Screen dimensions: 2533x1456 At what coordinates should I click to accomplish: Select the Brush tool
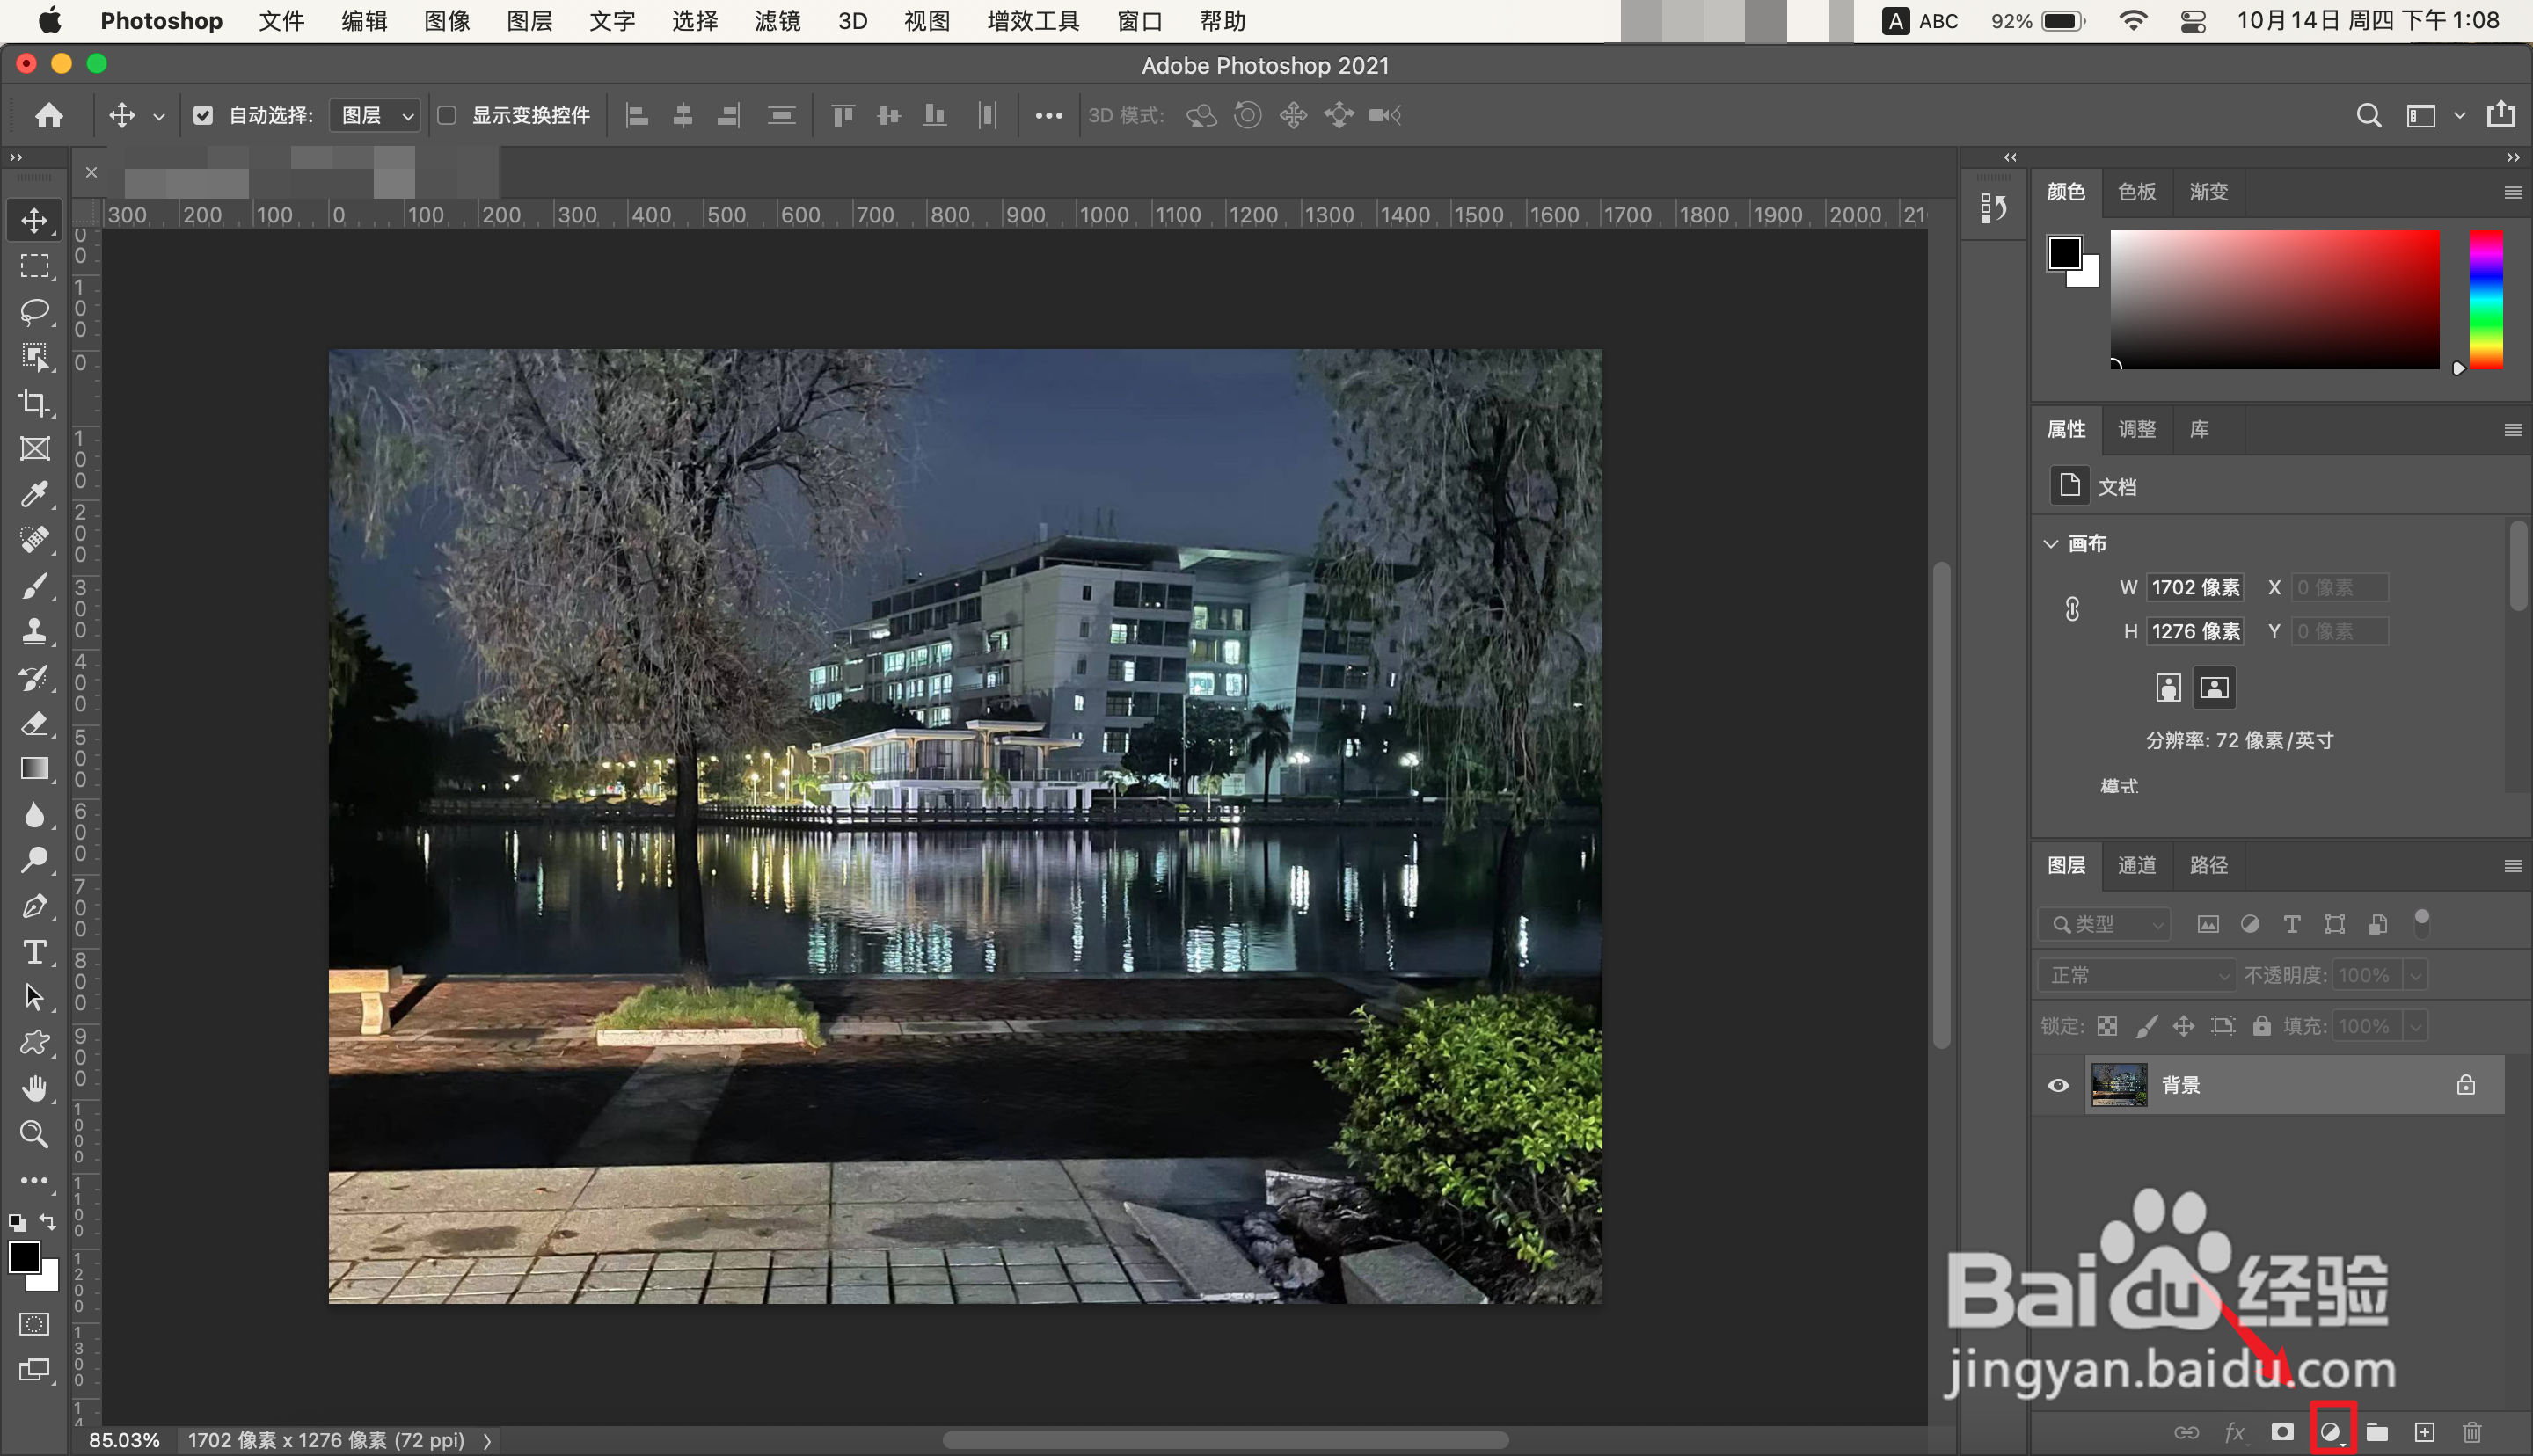pos(35,586)
